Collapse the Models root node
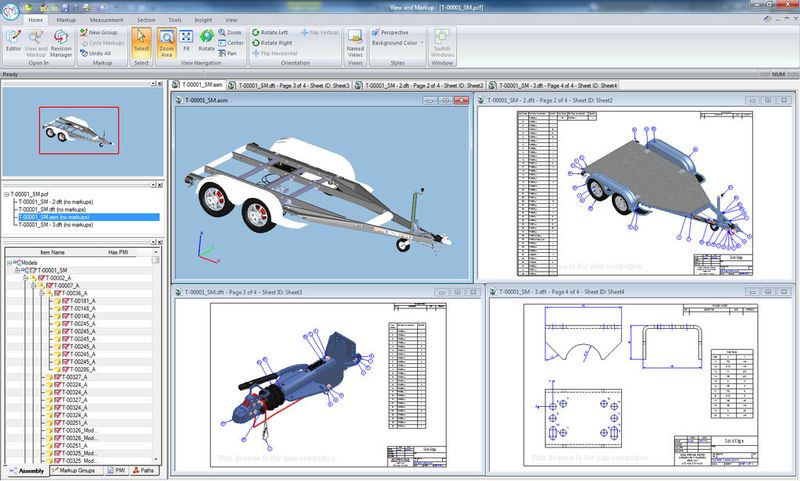 [9, 263]
